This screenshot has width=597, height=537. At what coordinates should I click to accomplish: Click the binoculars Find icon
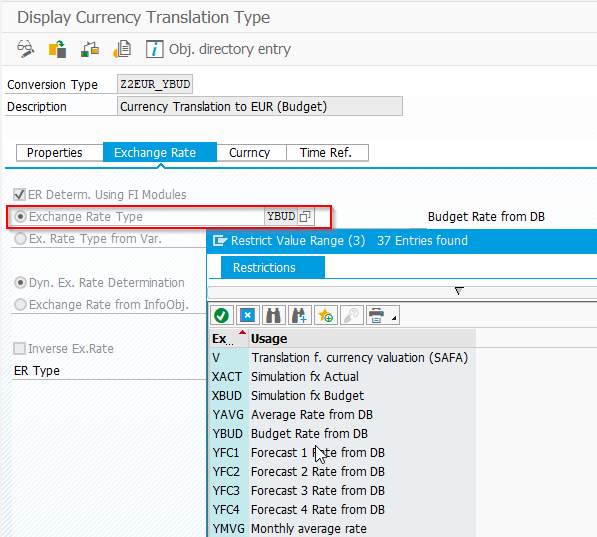(273, 315)
